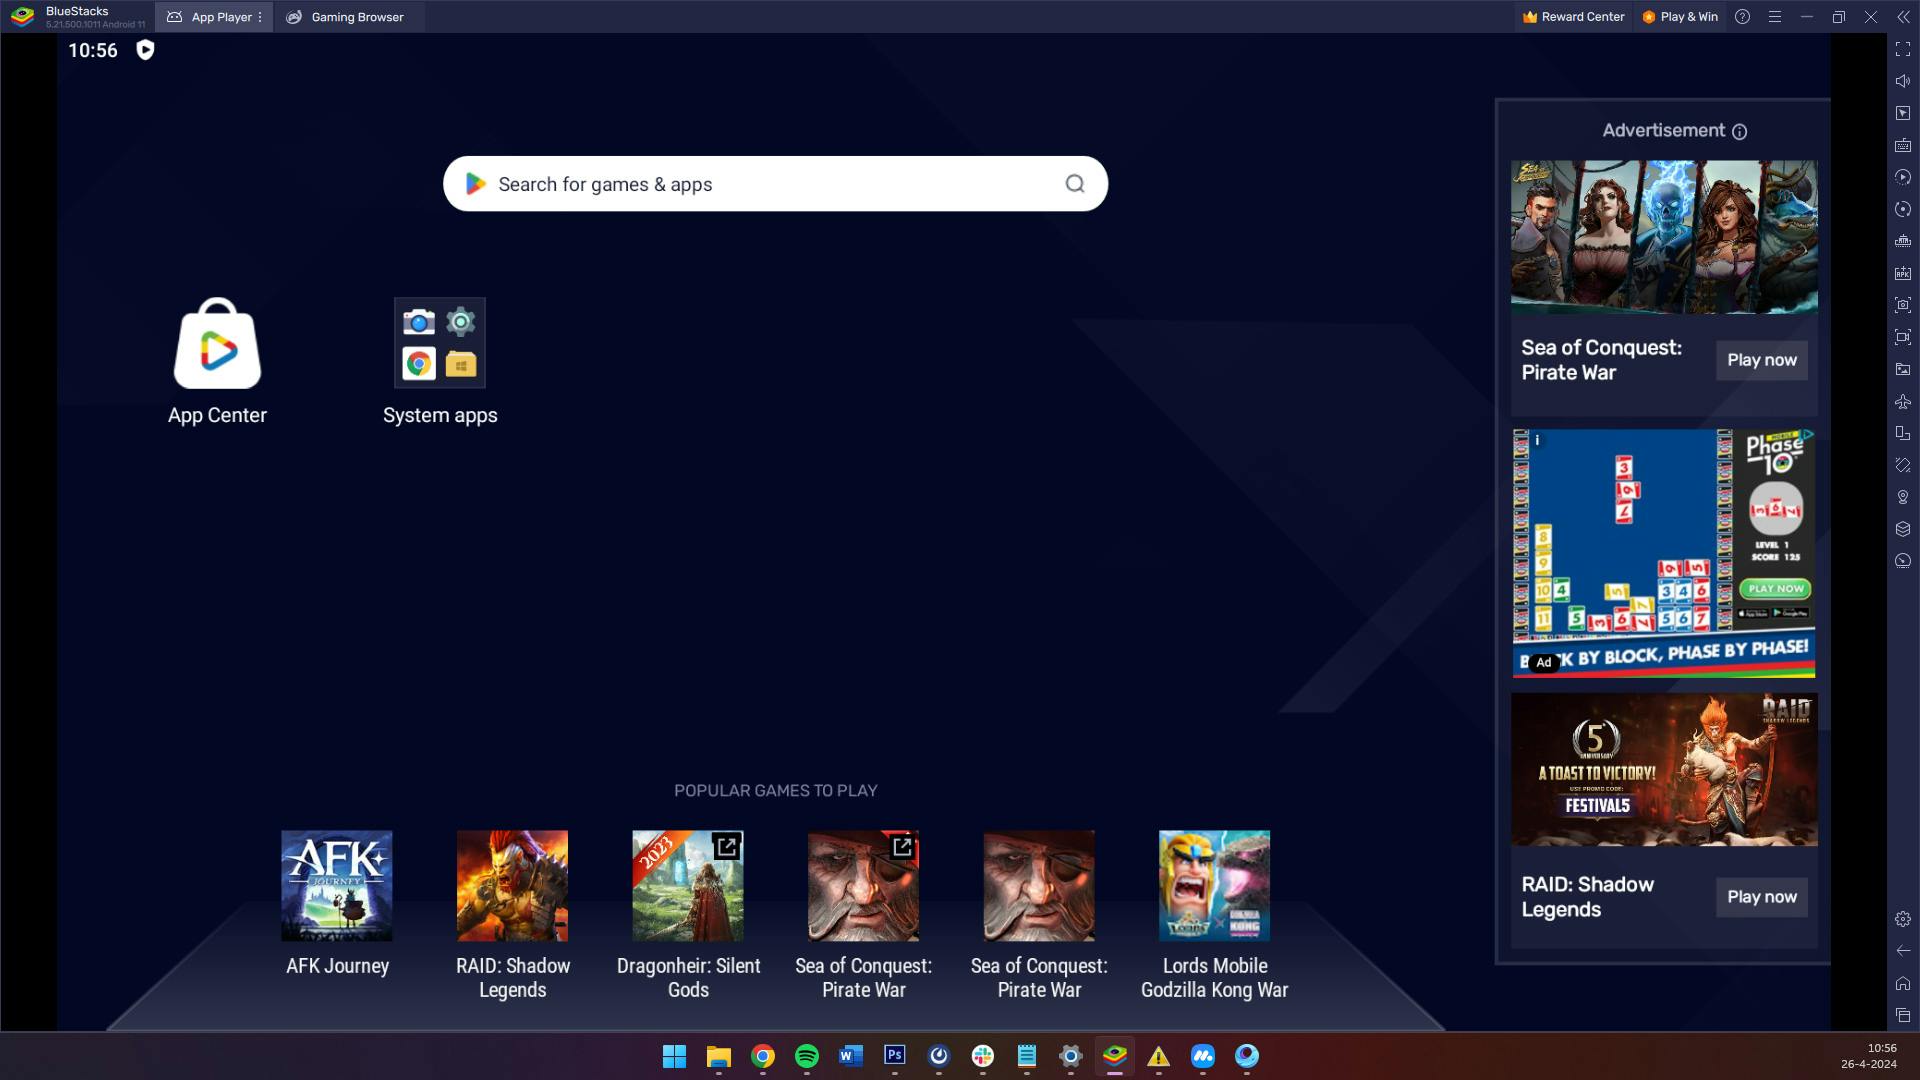Open the Media folder sidebar icon
The image size is (1920, 1080).
click(x=1903, y=369)
